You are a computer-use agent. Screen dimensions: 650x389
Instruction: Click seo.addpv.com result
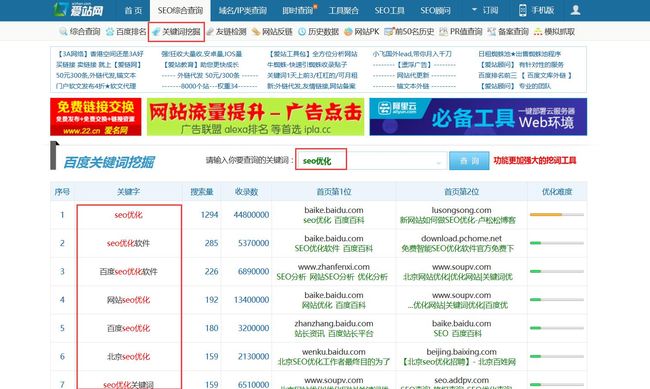coord(461,380)
